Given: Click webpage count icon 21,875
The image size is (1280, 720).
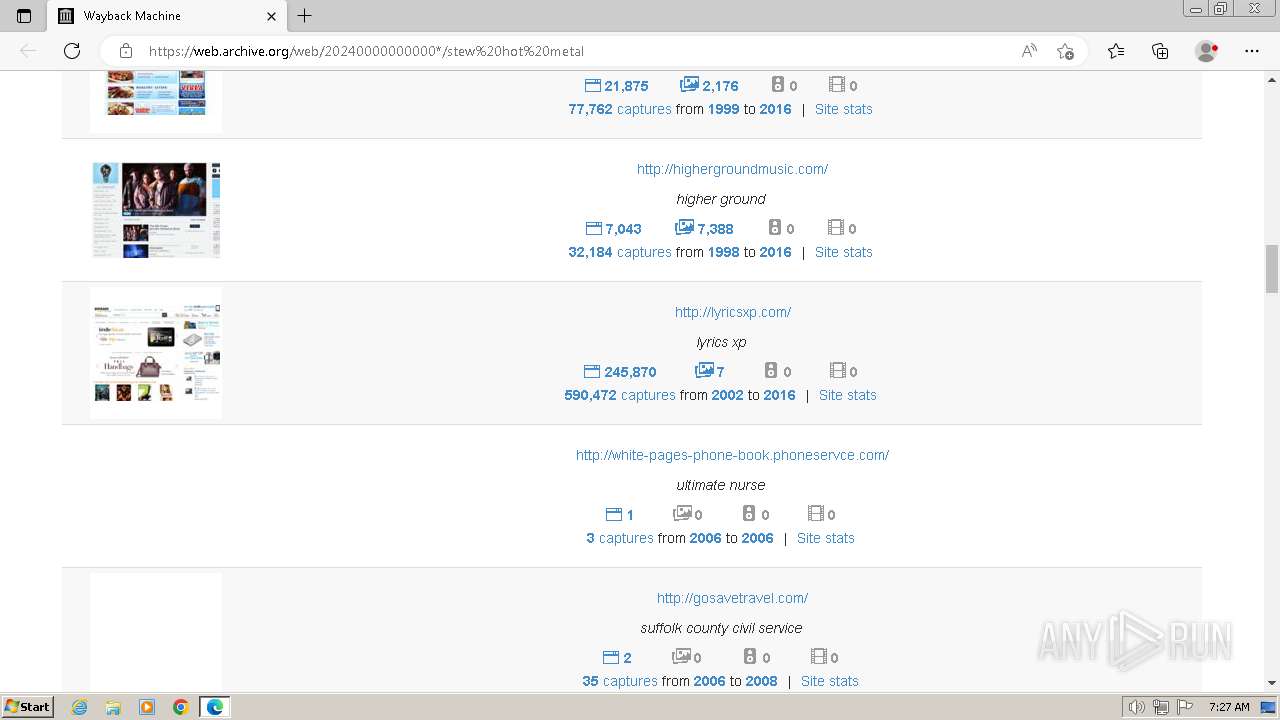Looking at the screenshot, I should 593,85.
